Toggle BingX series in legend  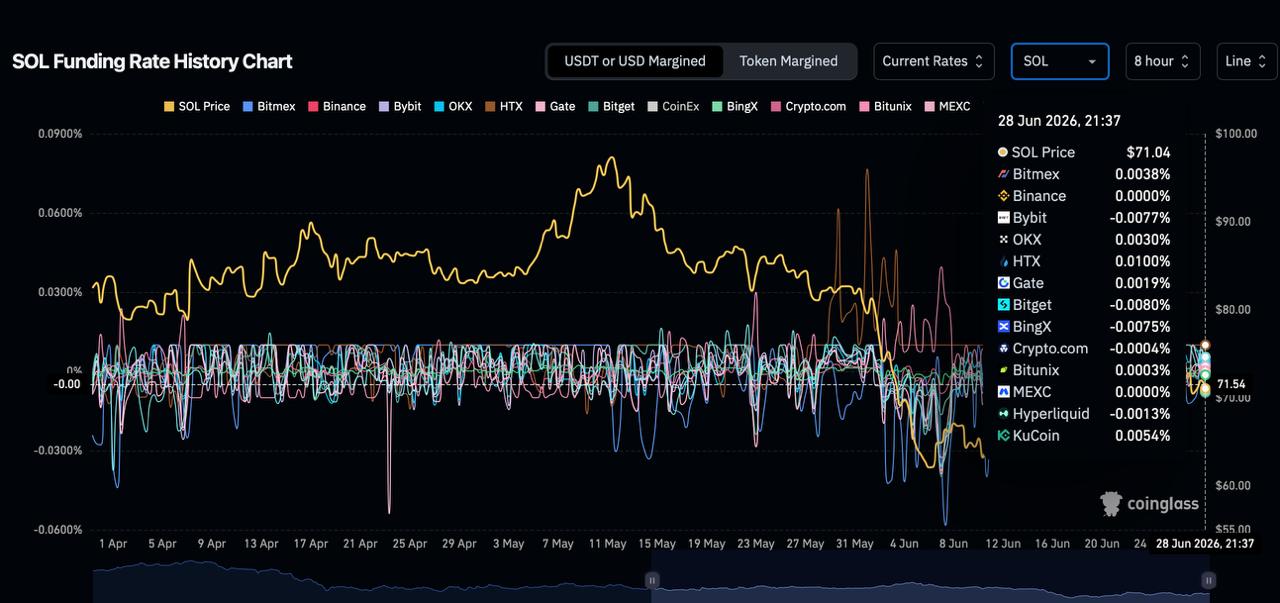coord(735,106)
